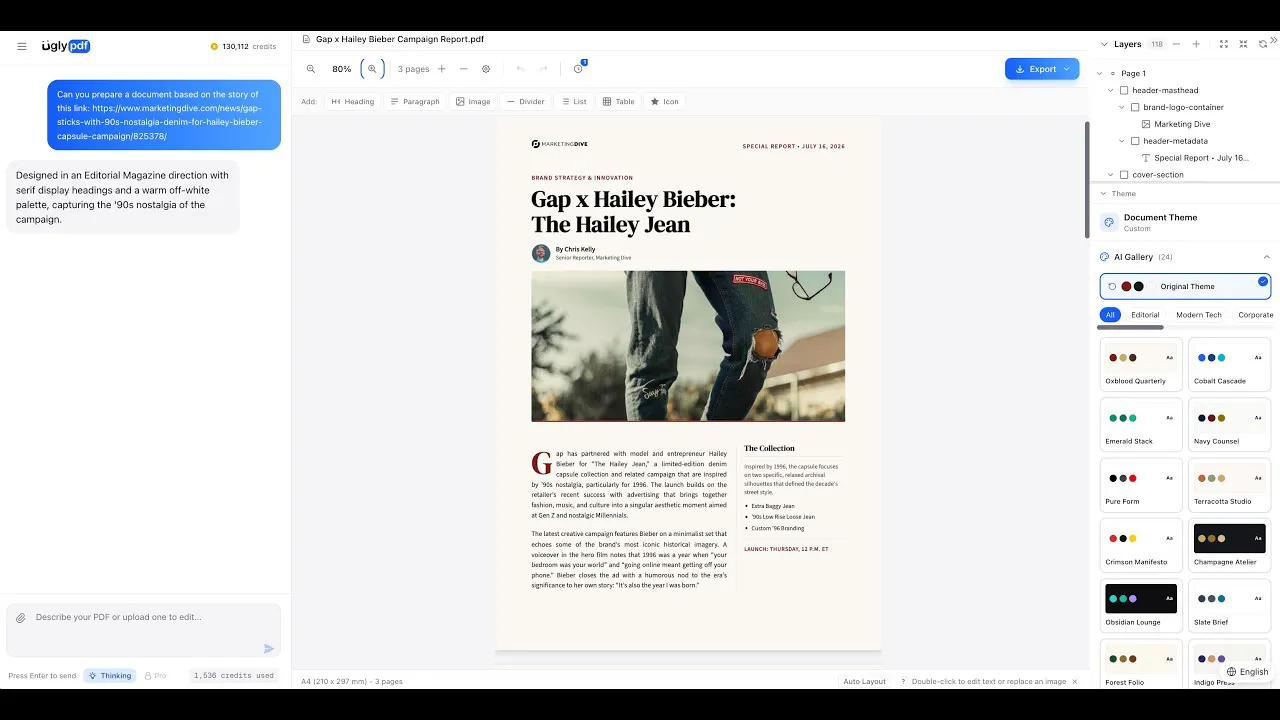
Task: Click the Layers panel plus icon
Action: coord(1196,44)
